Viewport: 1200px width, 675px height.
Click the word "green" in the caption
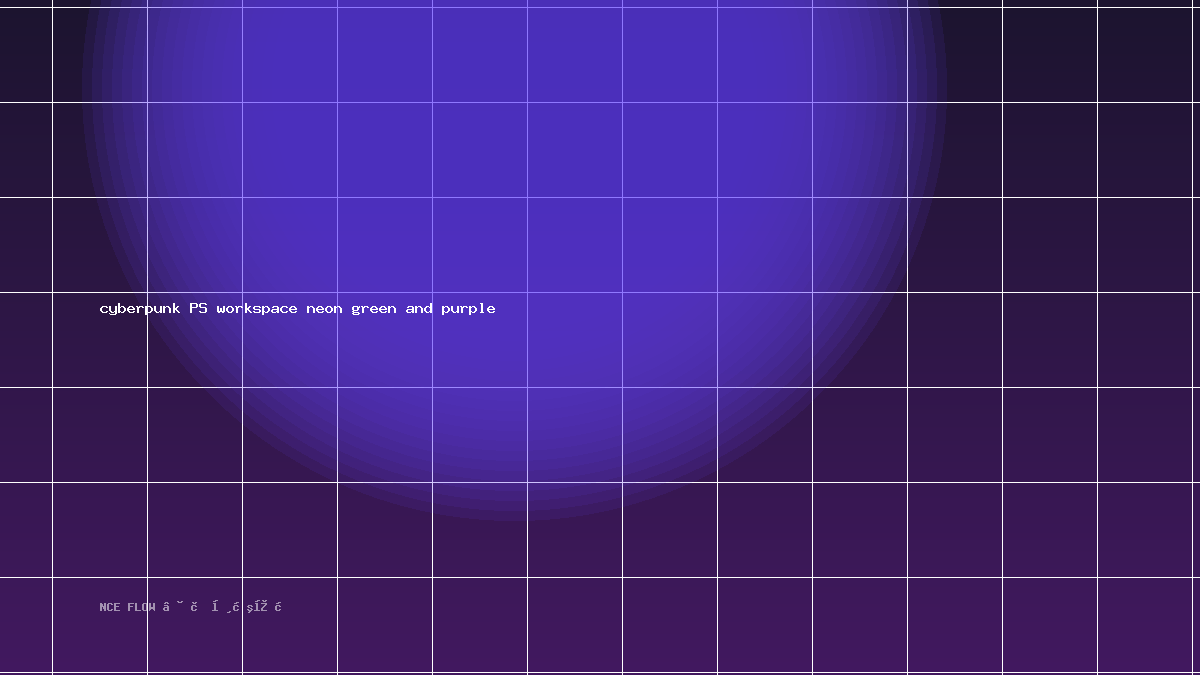pyautogui.click(x=374, y=309)
